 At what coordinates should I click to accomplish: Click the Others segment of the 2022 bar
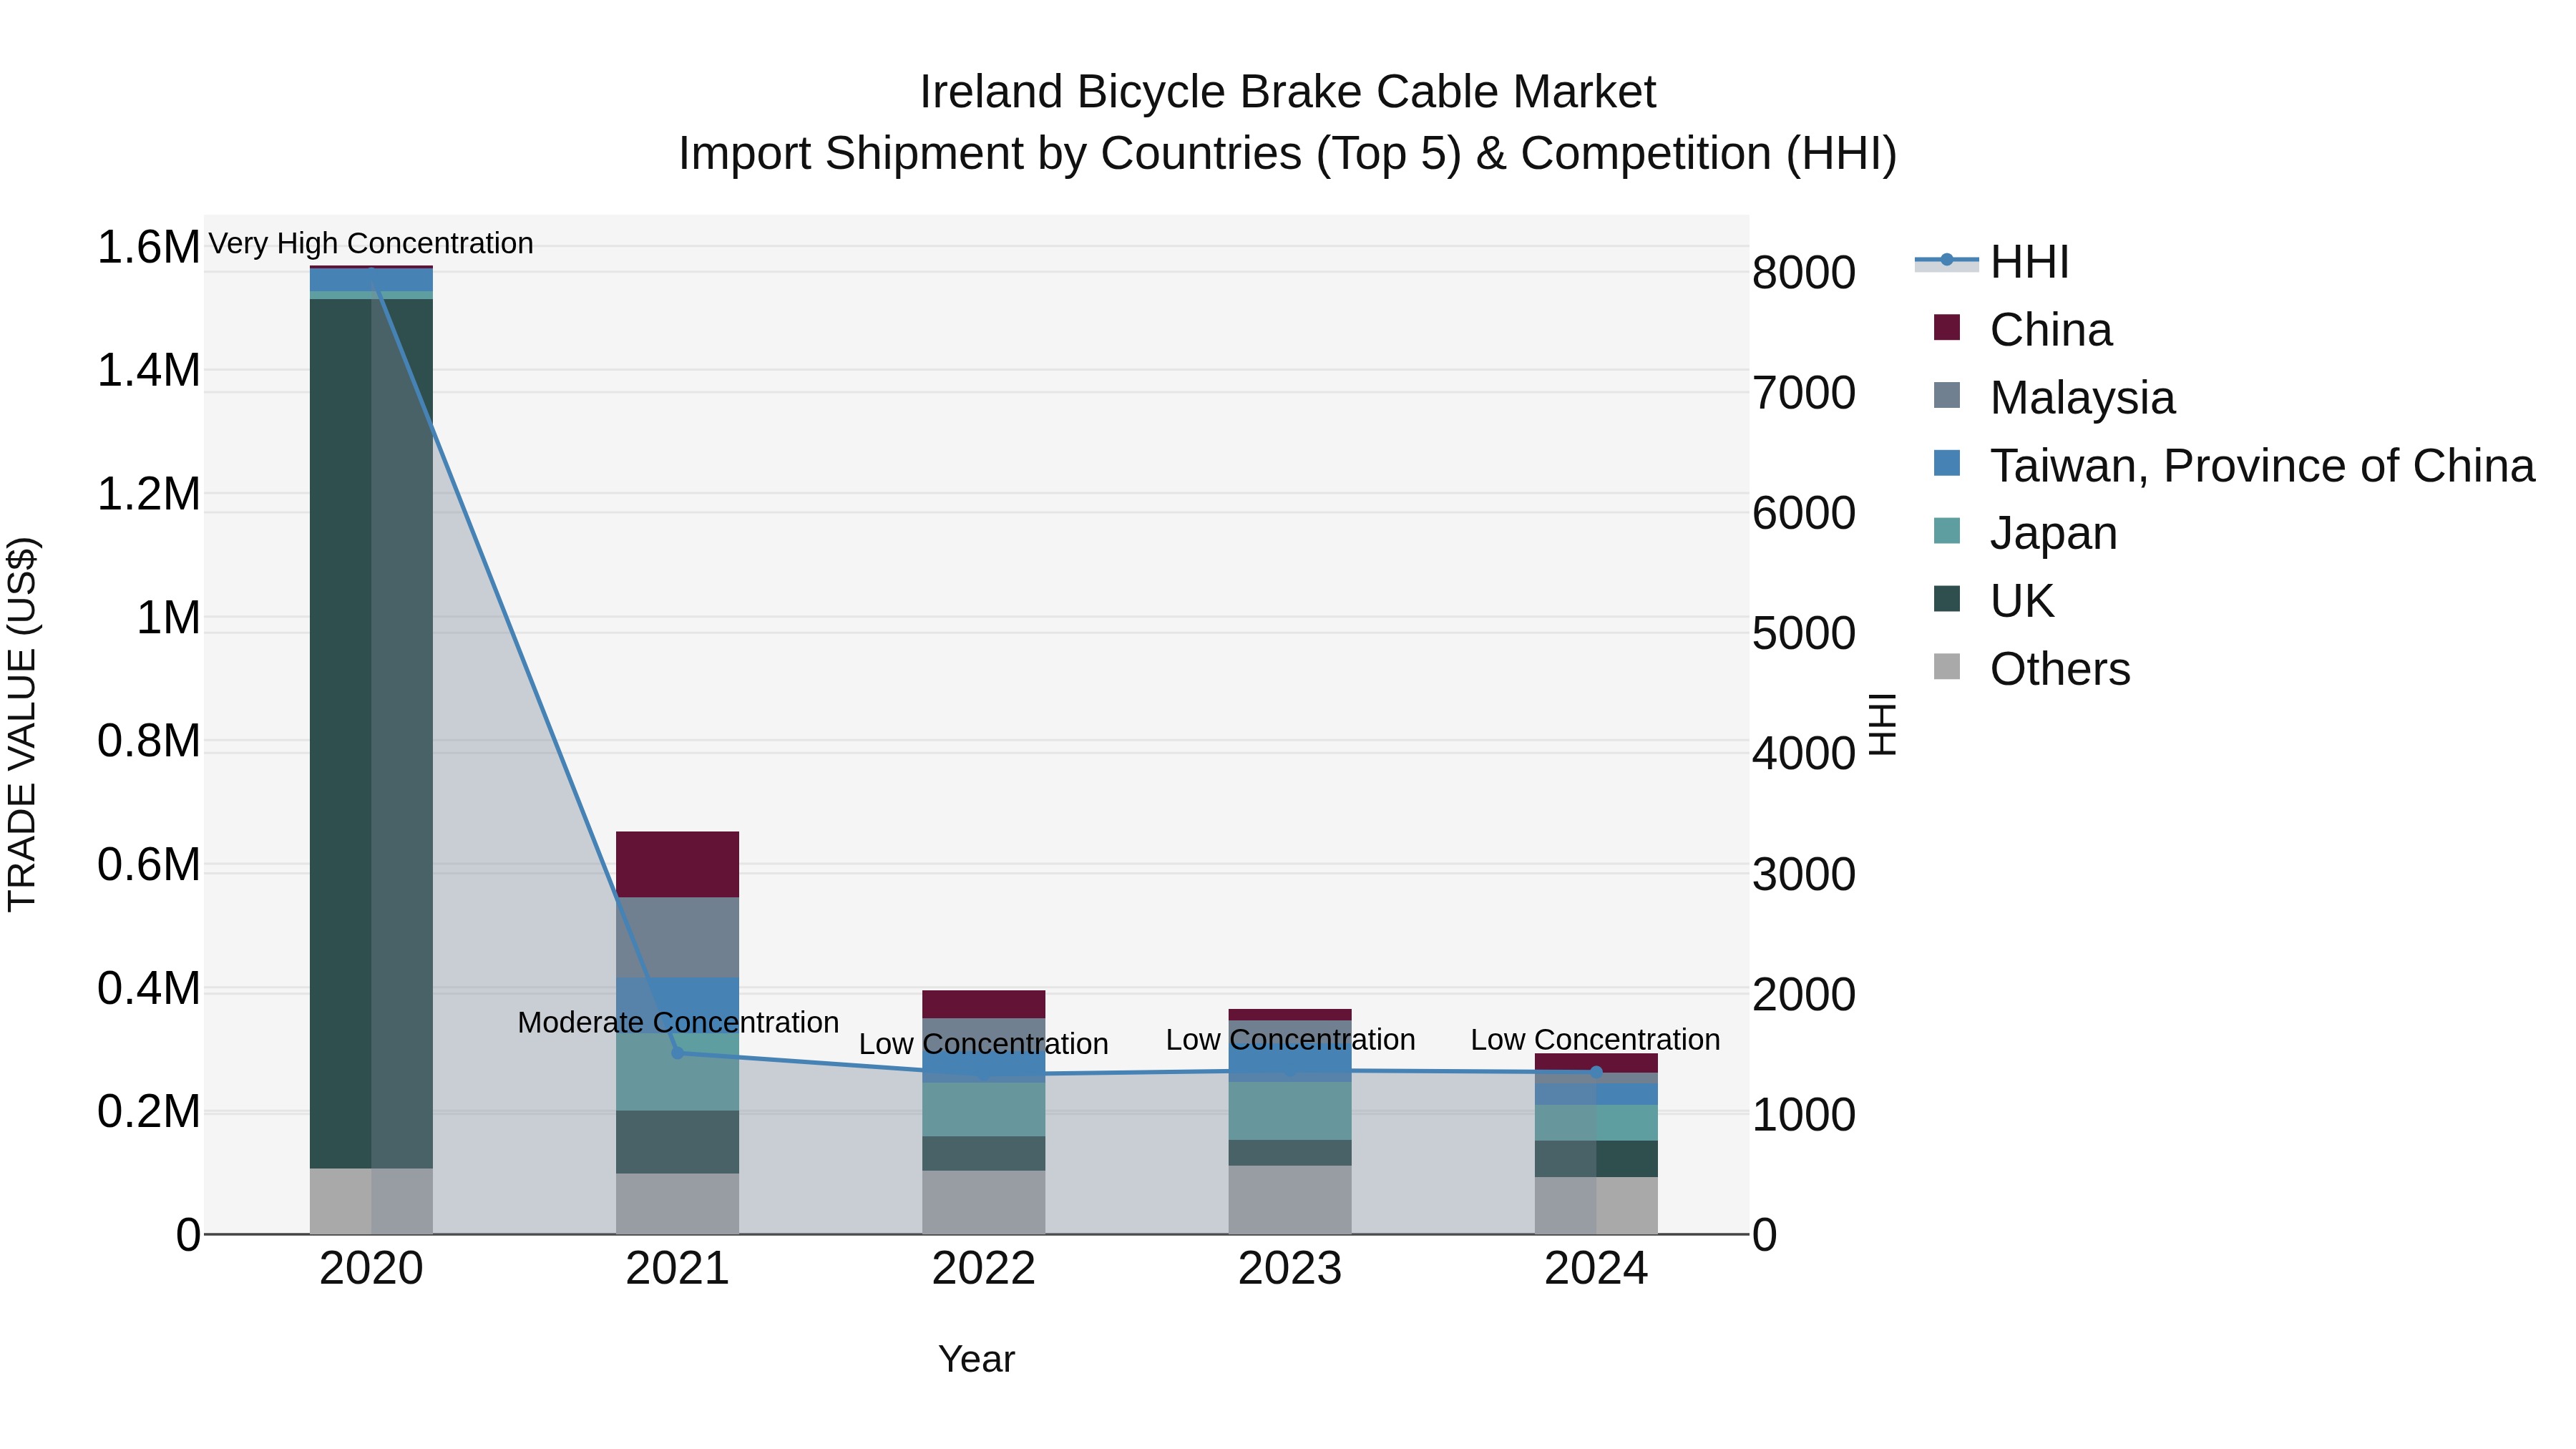coord(984,1203)
